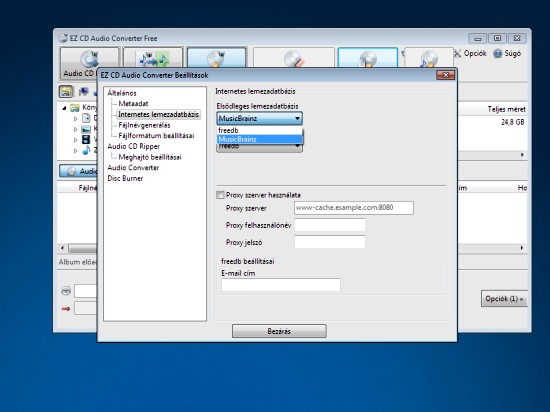550x412 pixels.
Task: Select Általános in settings tree
Action: point(122,93)
